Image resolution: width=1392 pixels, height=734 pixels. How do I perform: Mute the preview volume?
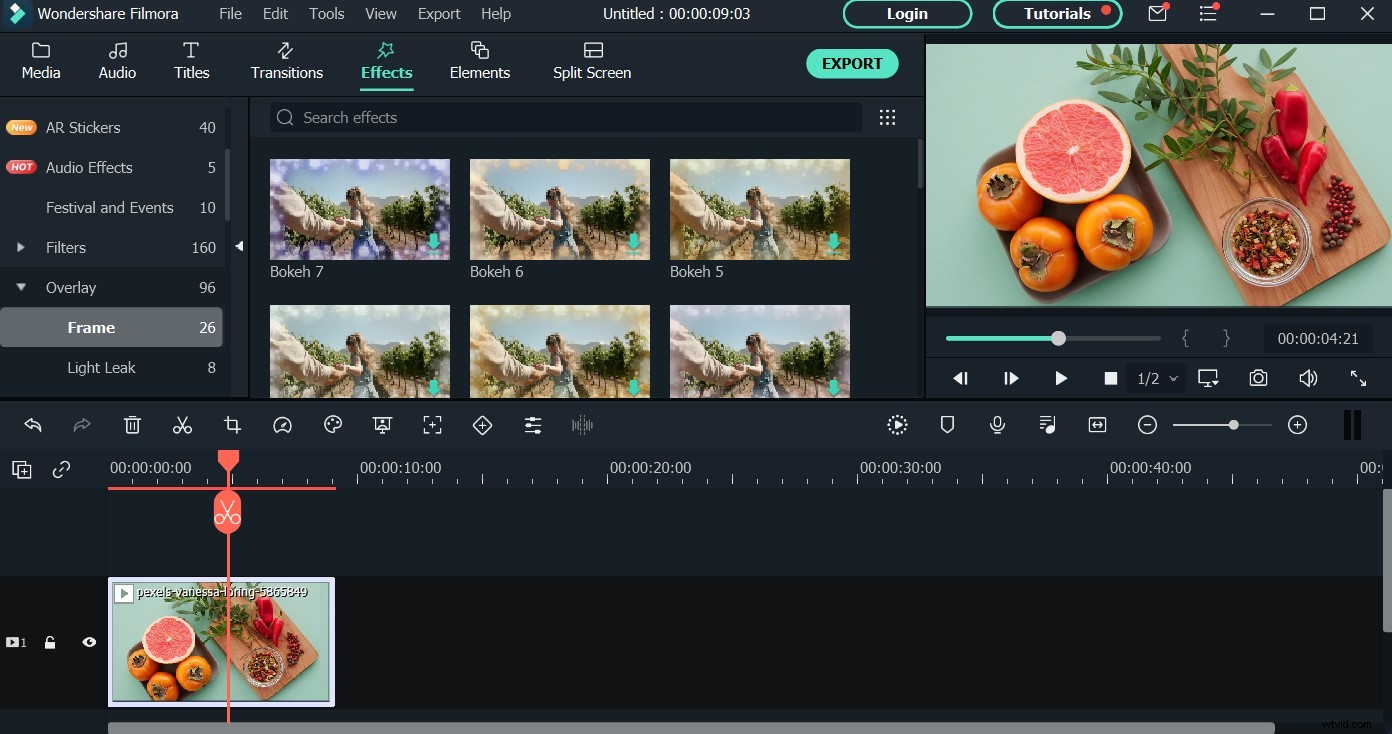1308,378
